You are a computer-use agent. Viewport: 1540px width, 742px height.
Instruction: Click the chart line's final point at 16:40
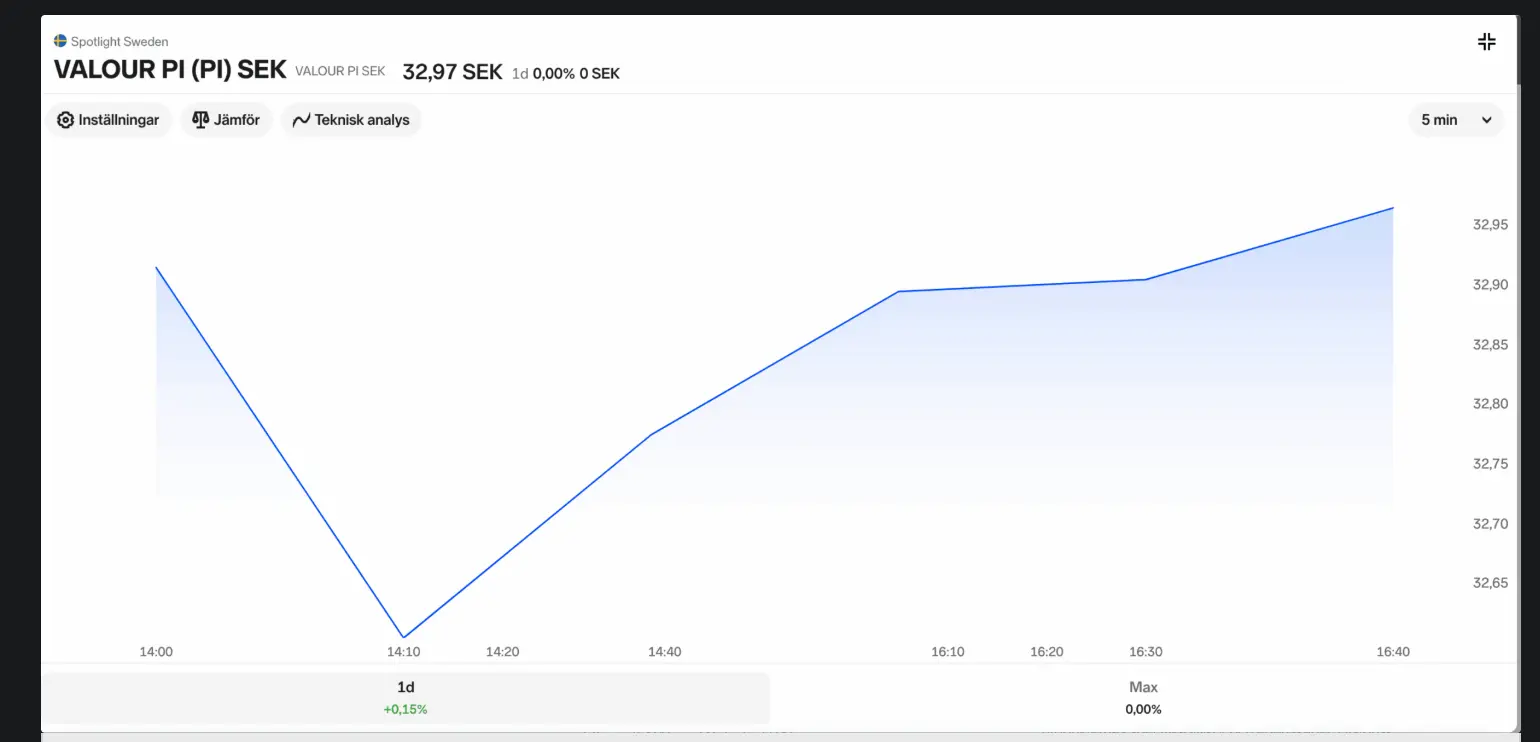tap(1393, 208)
